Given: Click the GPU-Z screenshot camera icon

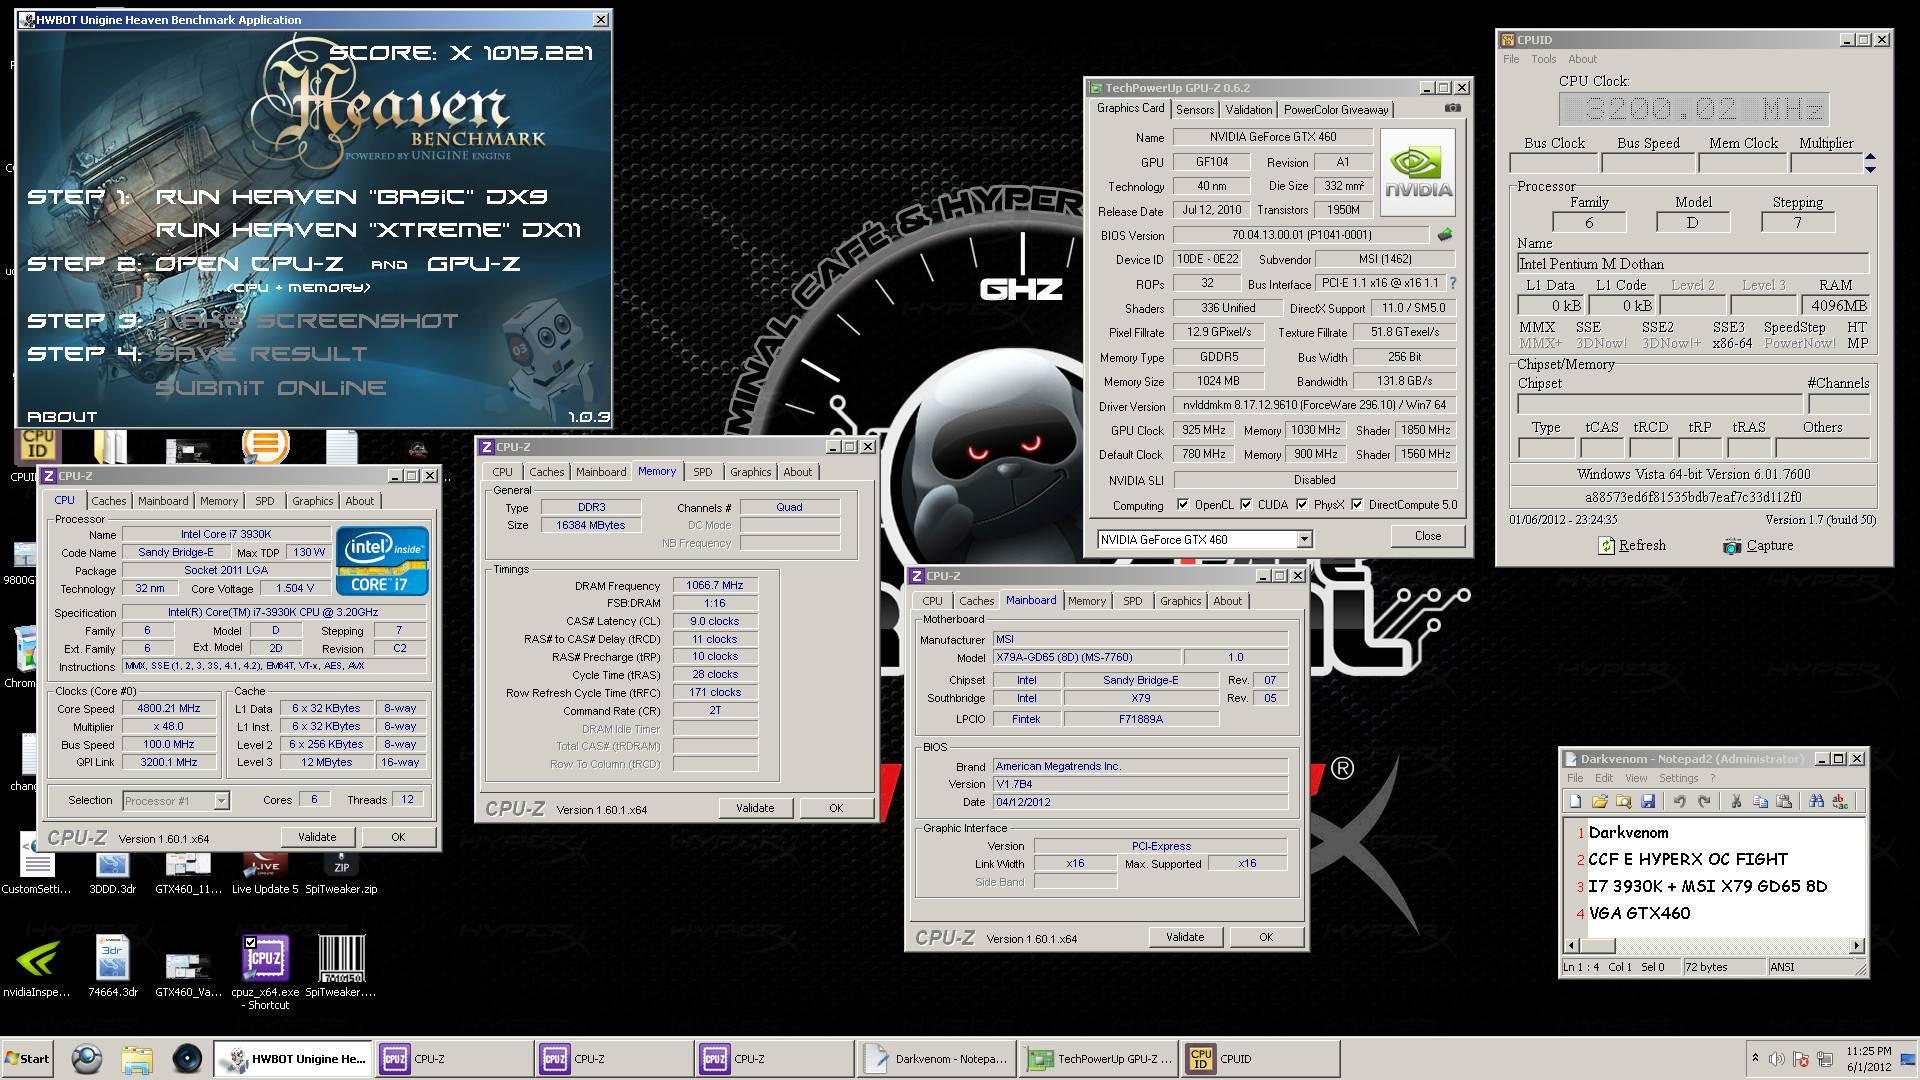Looking at the screenshot, I should 1452,108.
